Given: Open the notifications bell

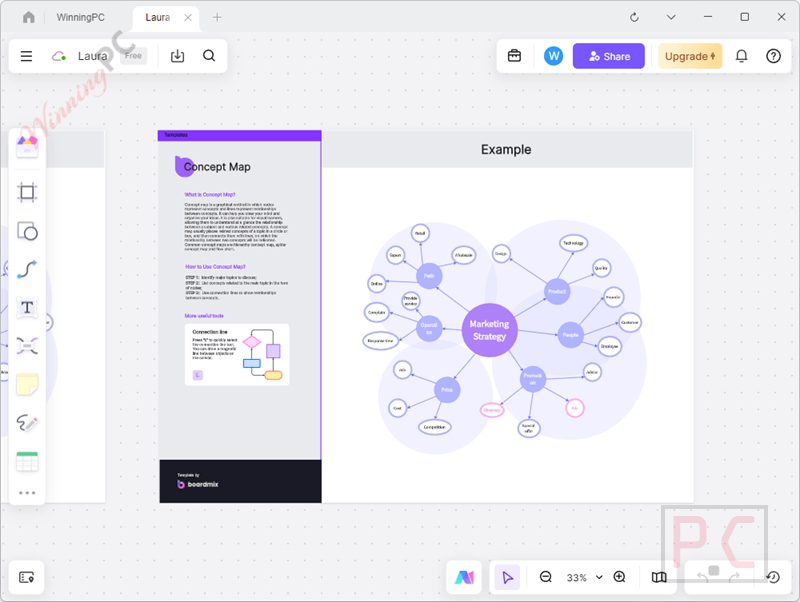Looking at the screenshot, I should pos(741,56).
